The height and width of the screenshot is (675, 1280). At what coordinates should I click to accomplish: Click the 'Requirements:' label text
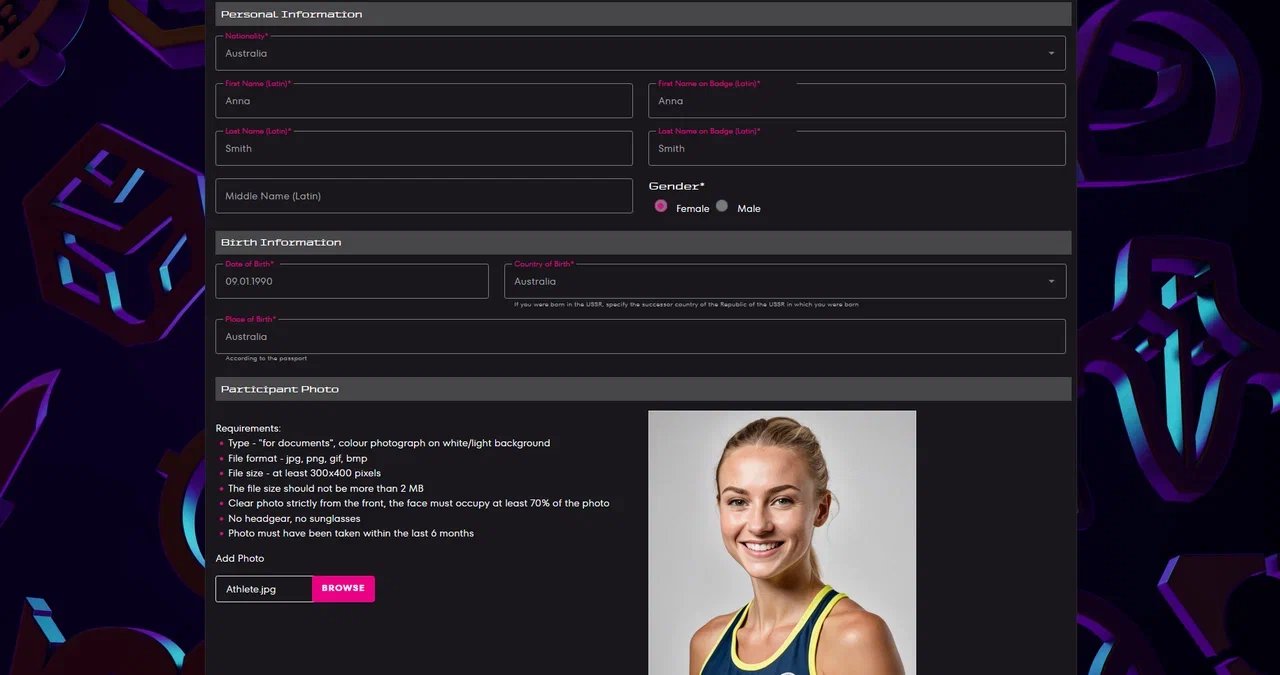[x=248, y=428]
